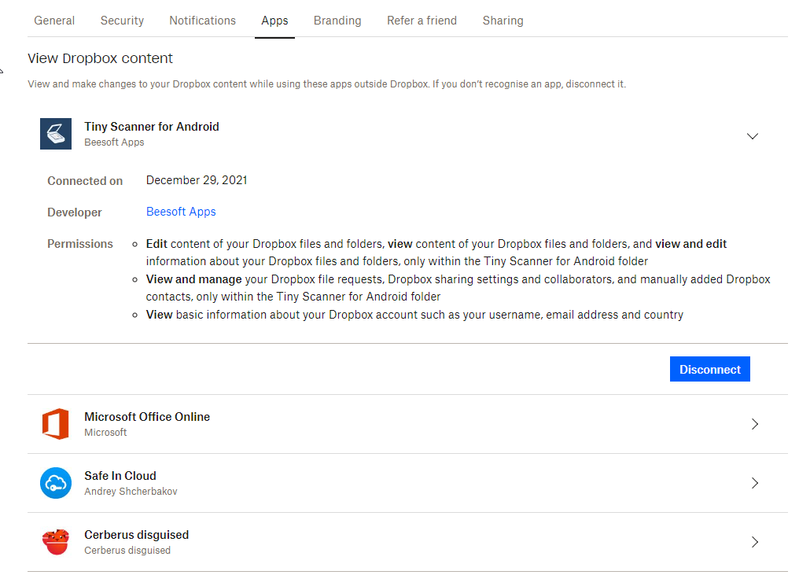Click the Microsoft Office Online logo icon
The image size is (799, 583).
coord(55,424)
